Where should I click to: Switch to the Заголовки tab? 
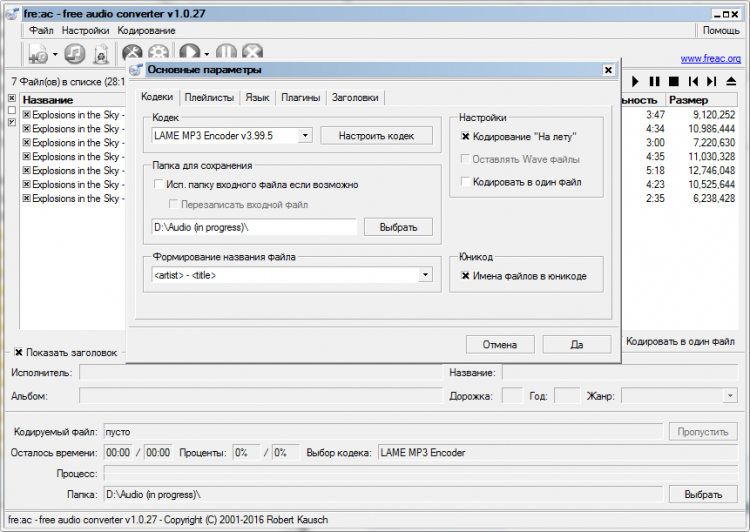click(355, 98)
